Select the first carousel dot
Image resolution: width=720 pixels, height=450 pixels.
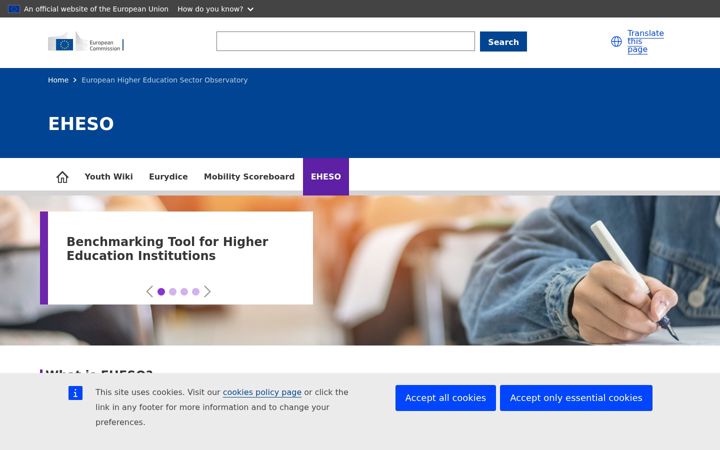pyautogui.click(x=161, y=292)
